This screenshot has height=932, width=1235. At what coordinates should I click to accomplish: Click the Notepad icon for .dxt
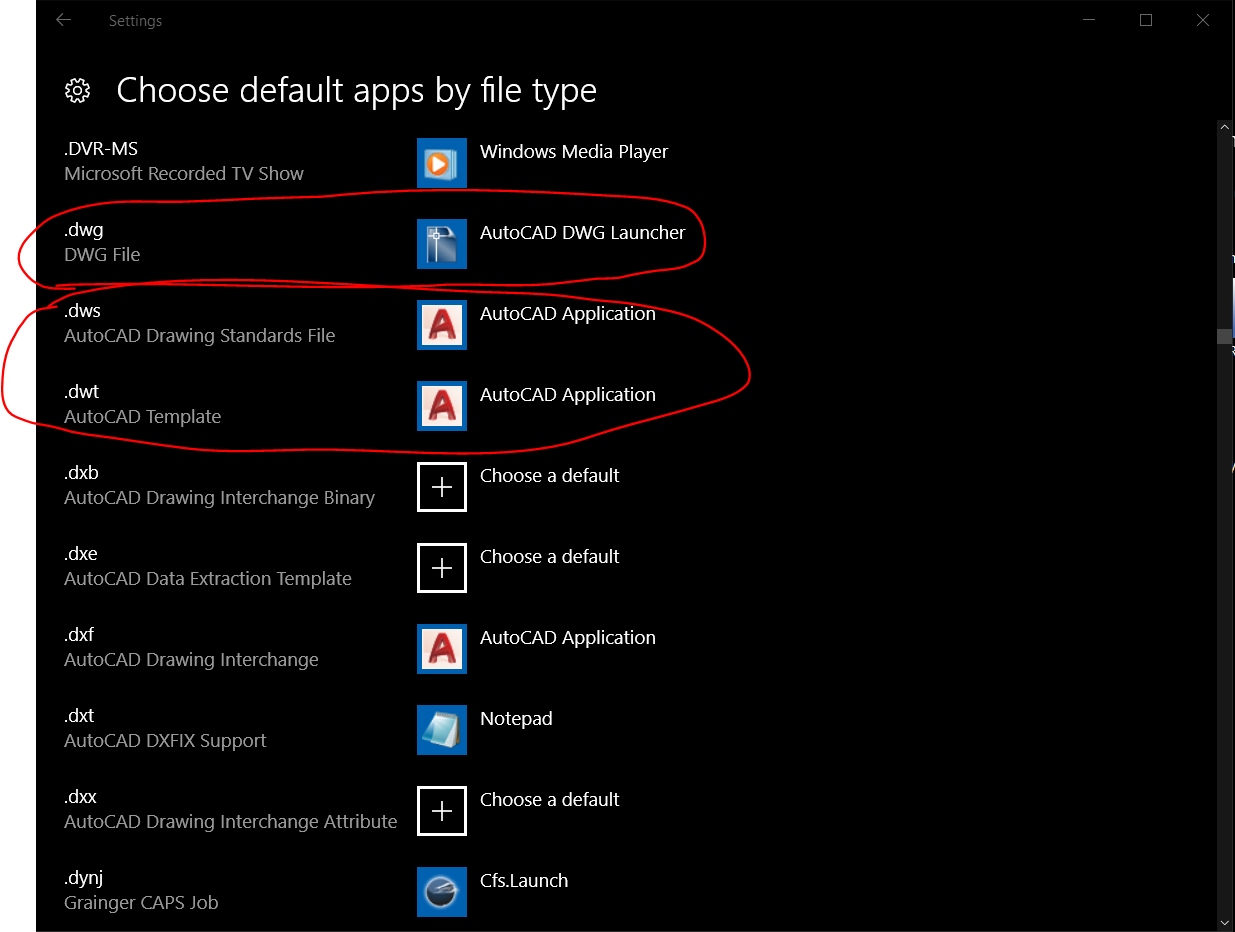[x=441, y=730]
